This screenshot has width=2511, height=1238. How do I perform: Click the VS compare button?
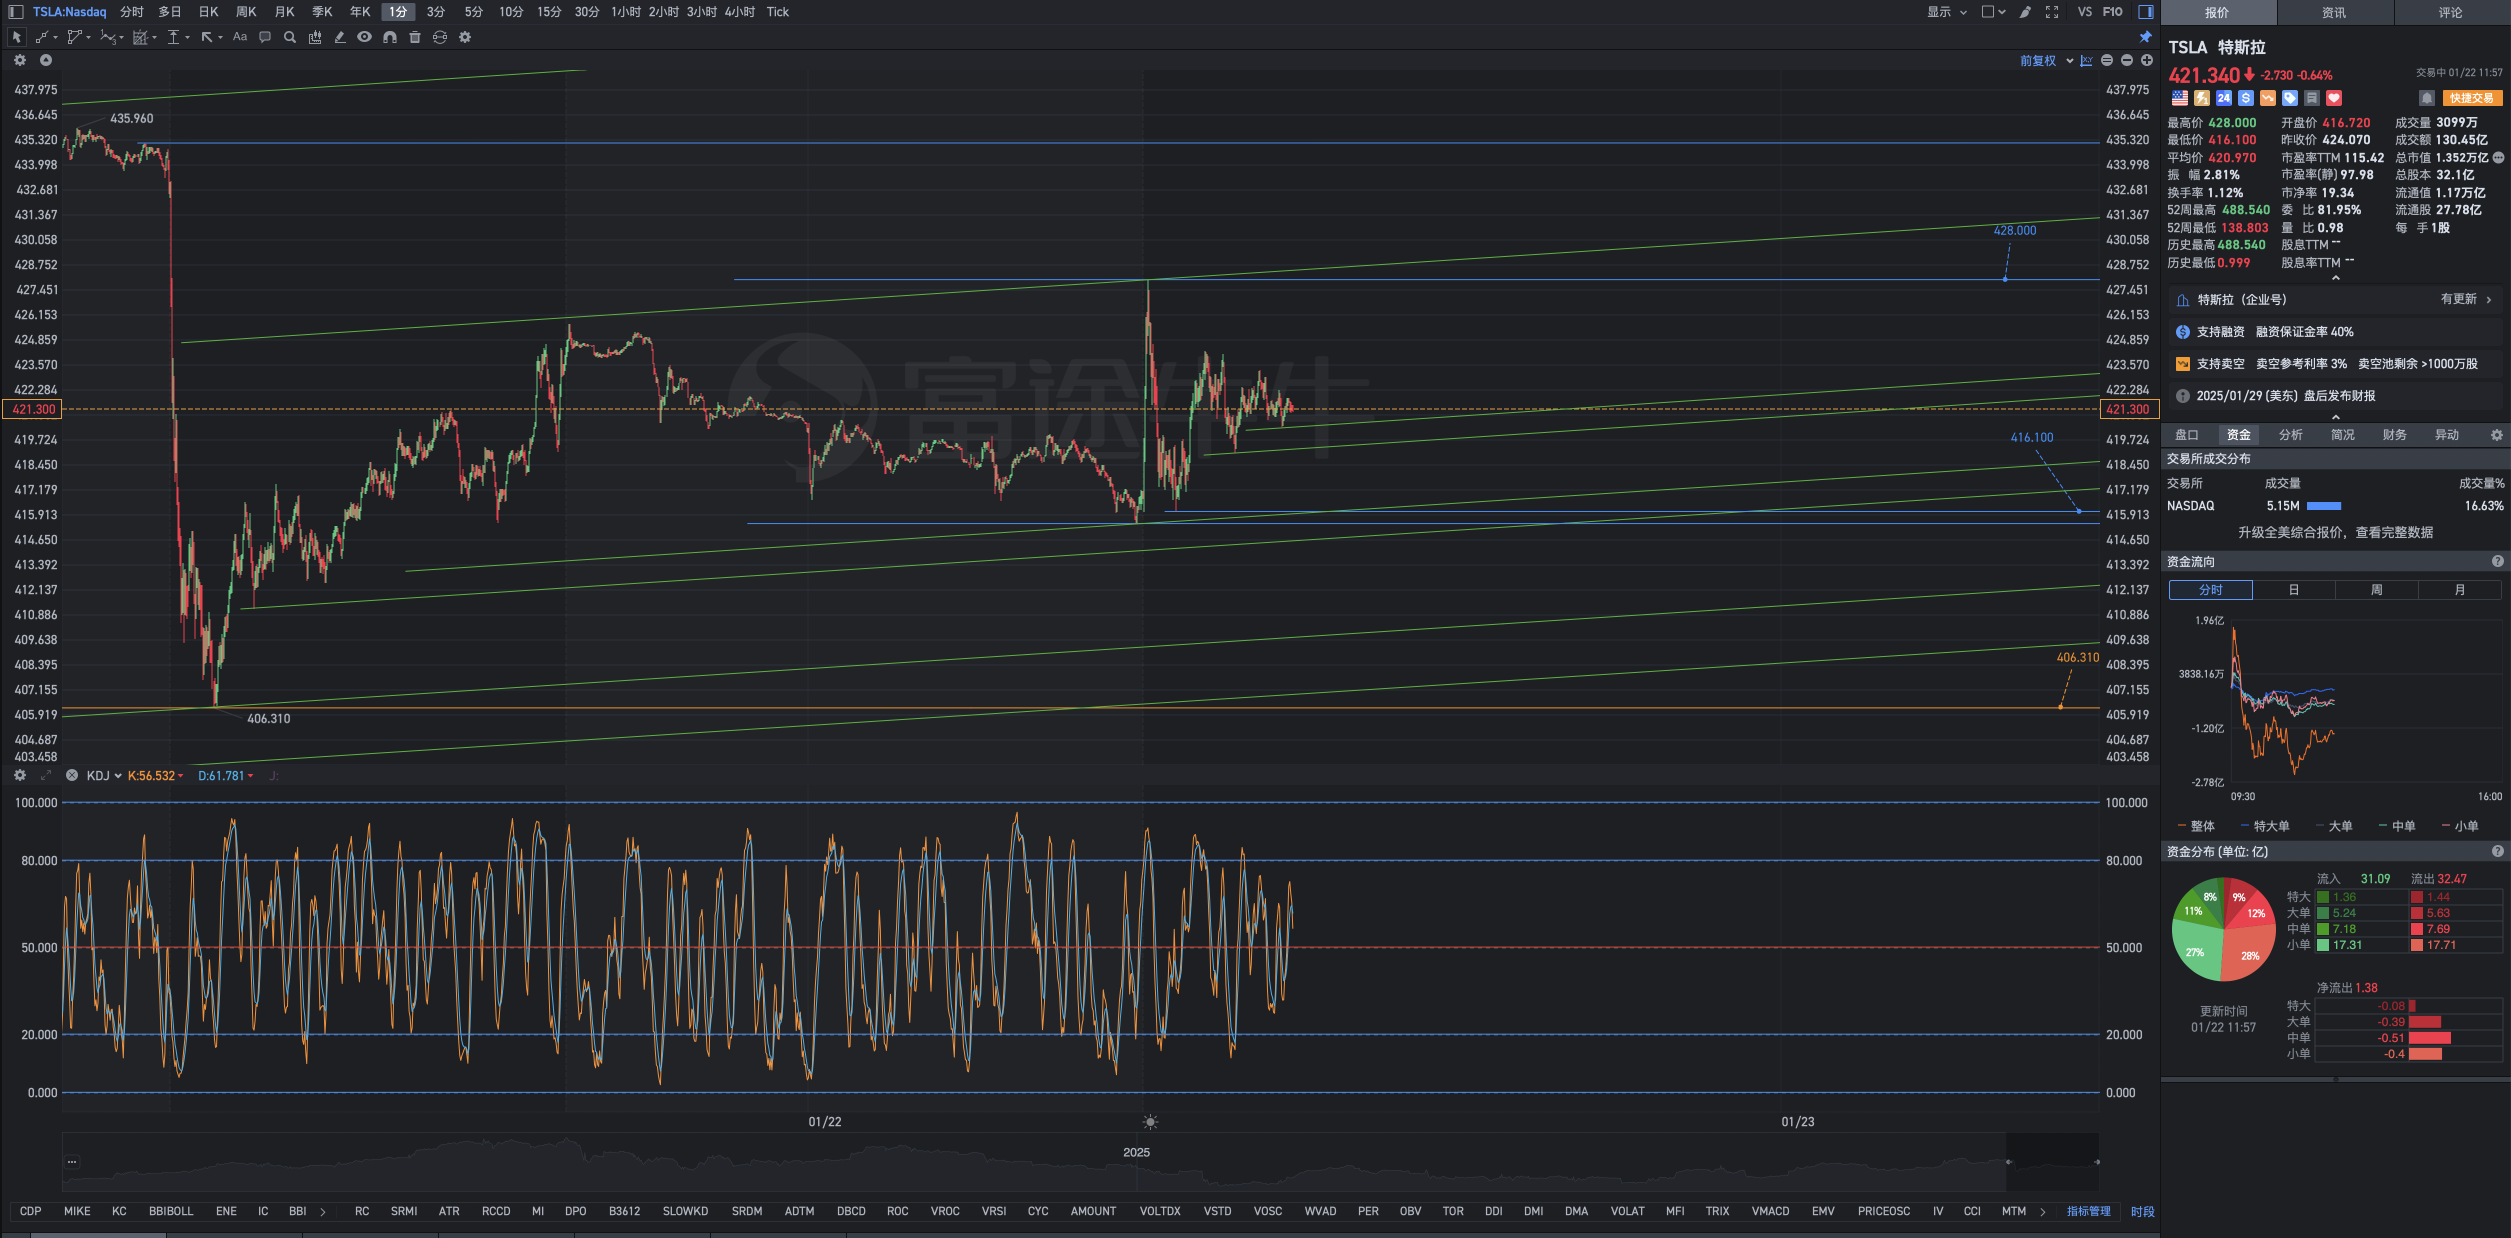point(2084,12)
